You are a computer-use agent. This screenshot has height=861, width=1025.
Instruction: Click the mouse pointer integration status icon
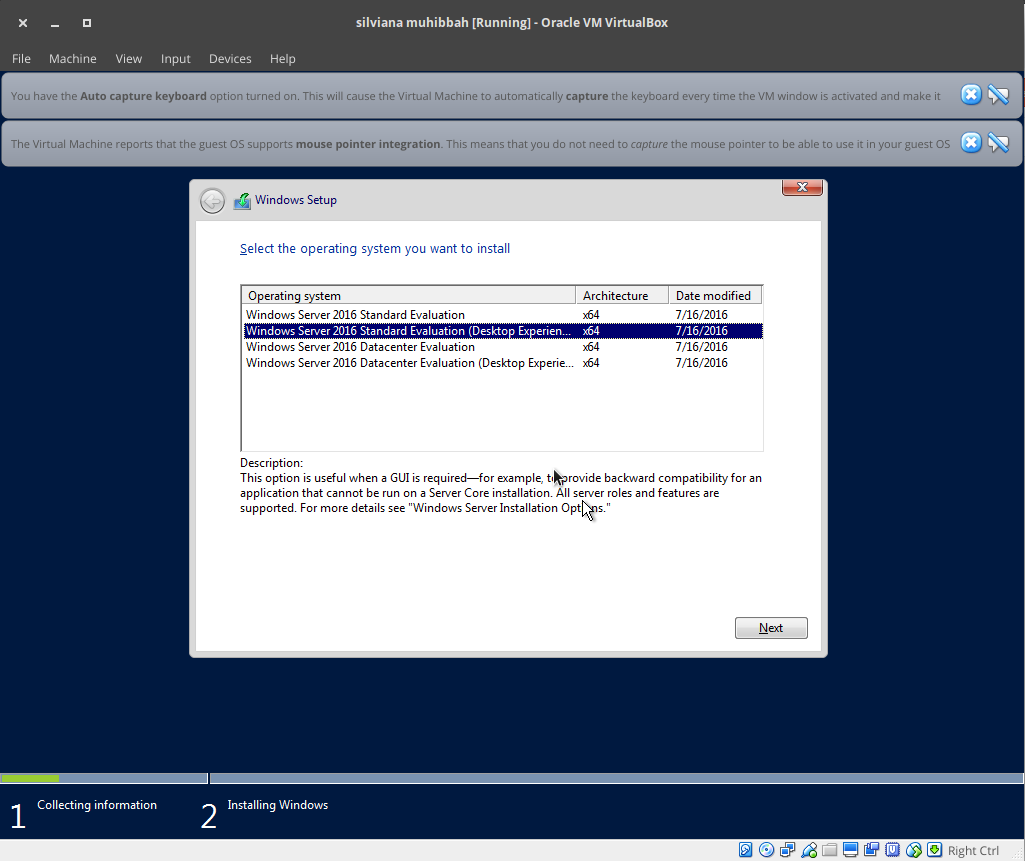(x=914, y=849)
